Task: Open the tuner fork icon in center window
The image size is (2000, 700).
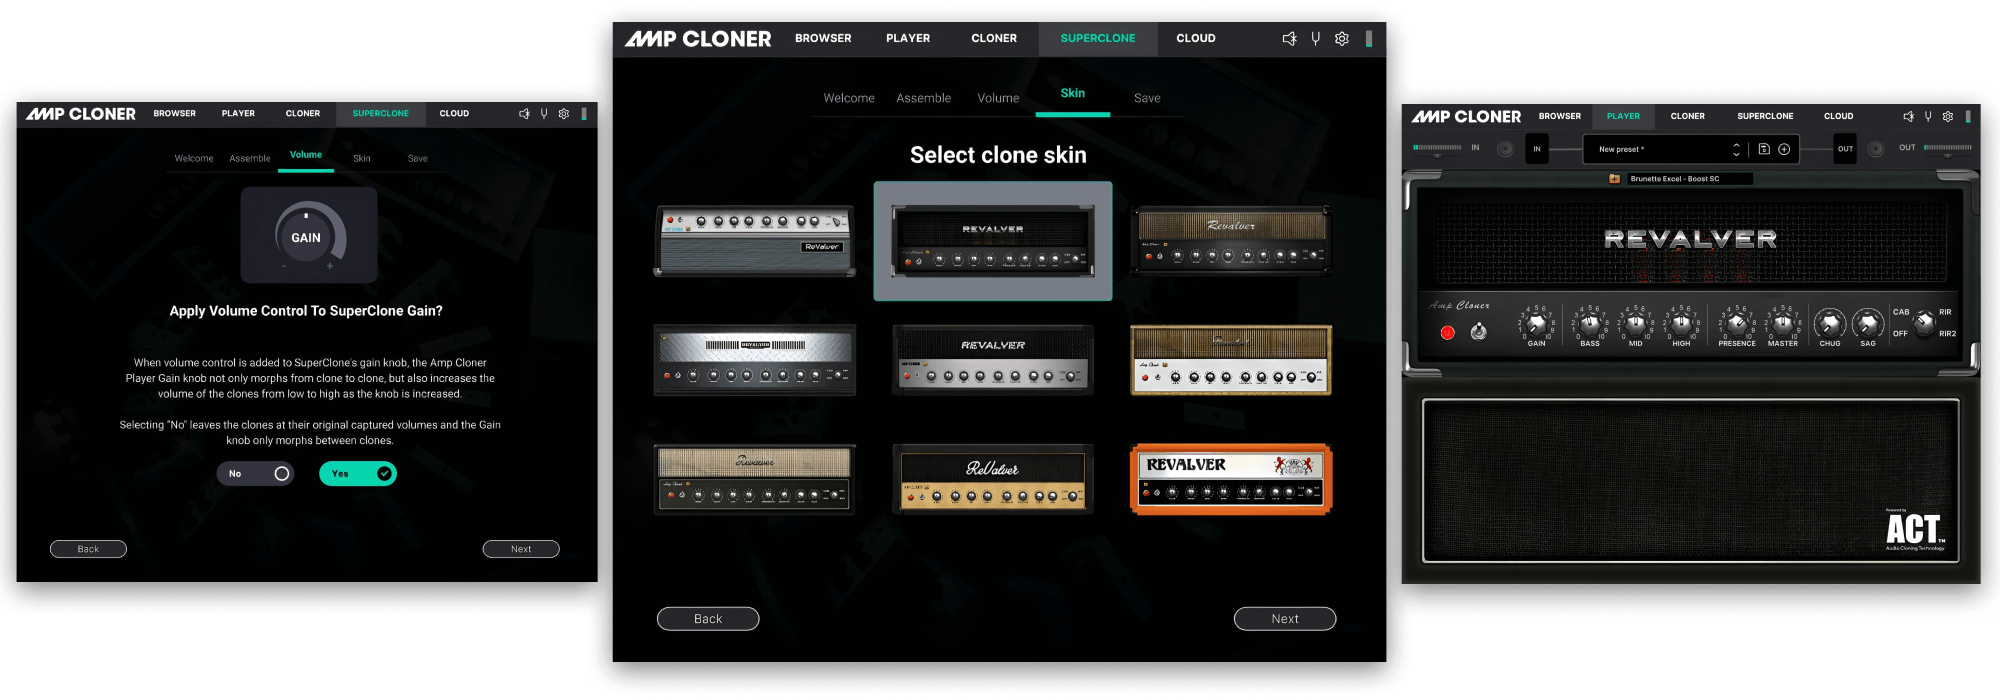Action: click(1316, 39)
